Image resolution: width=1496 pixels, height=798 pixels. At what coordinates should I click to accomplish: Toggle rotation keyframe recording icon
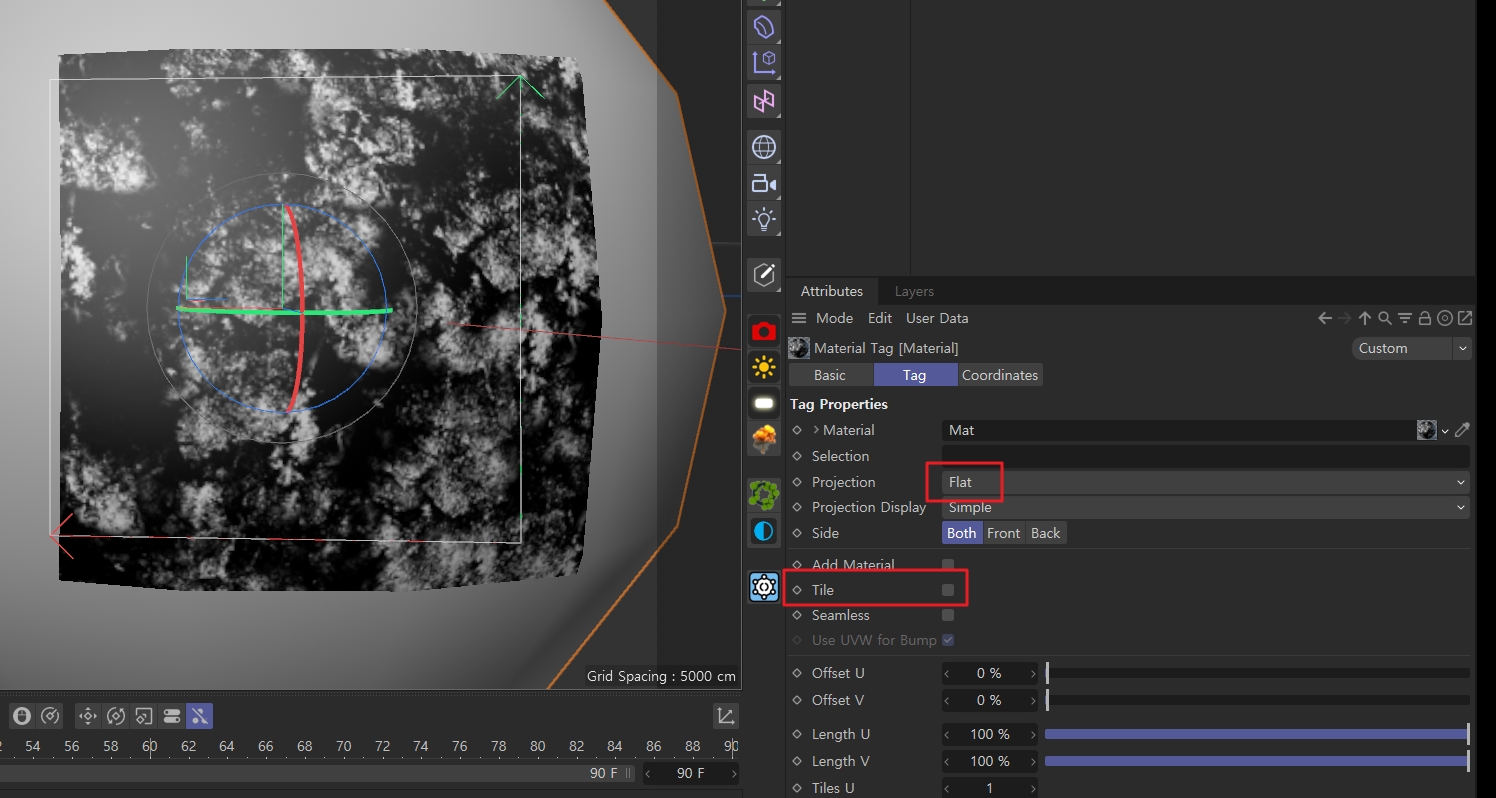(116, 716)
